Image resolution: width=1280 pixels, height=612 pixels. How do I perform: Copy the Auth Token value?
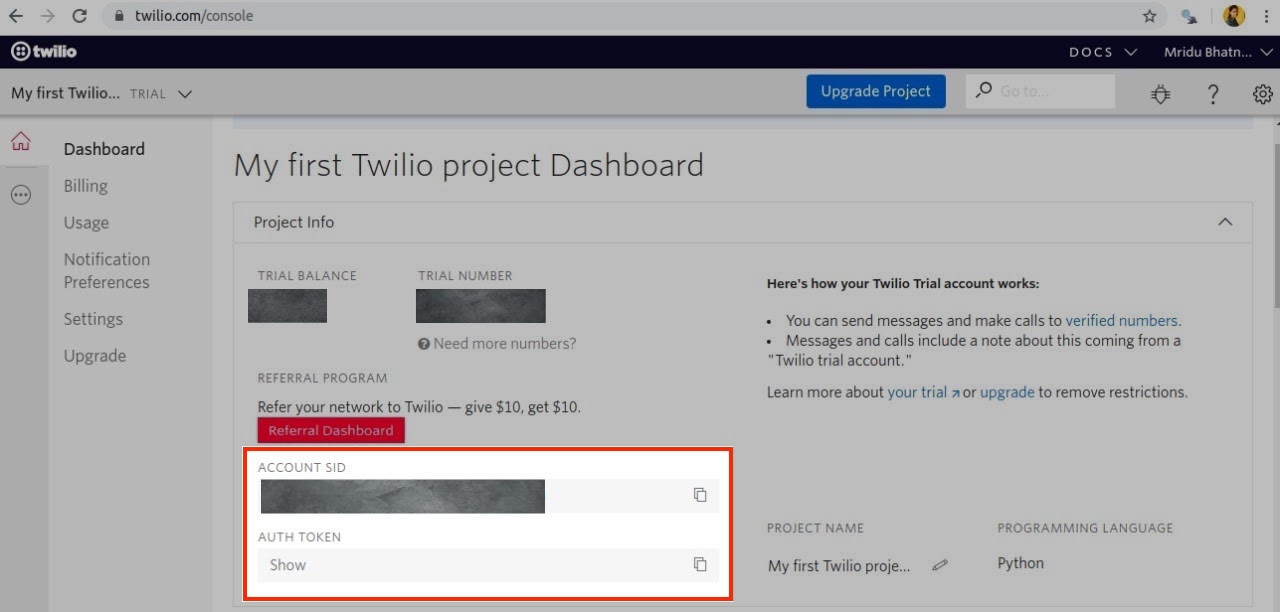[700, 564]
